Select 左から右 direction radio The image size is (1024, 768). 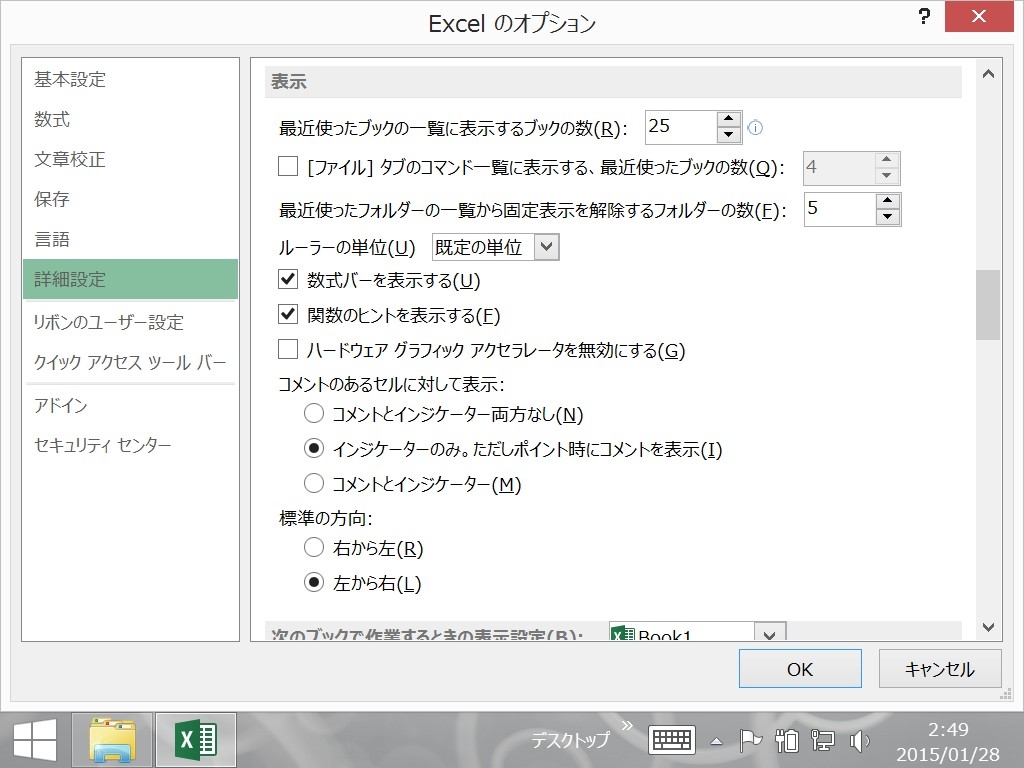click(x=314, y=582)
